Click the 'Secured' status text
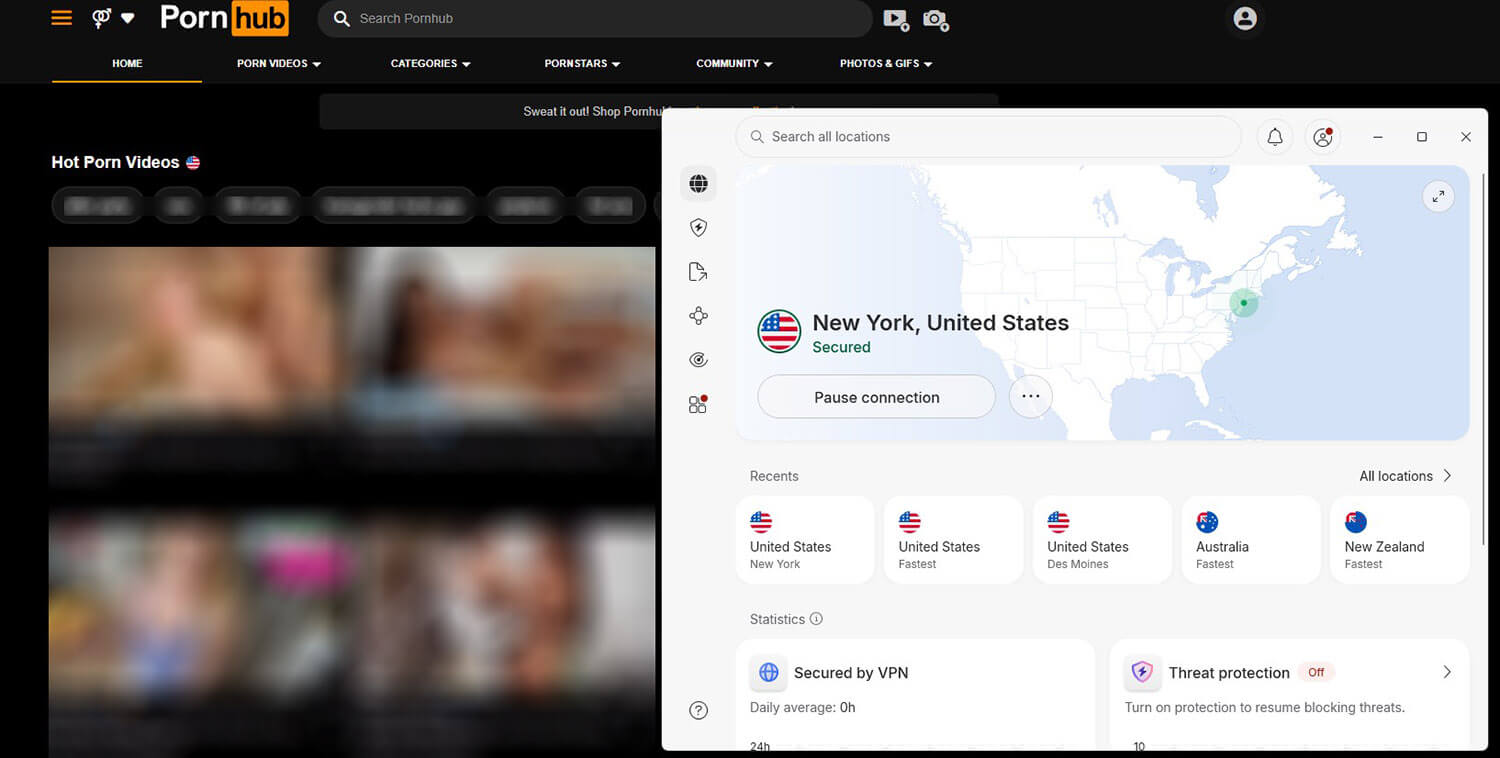Screen dimensions: 1500x758 (x=841, y=347)
